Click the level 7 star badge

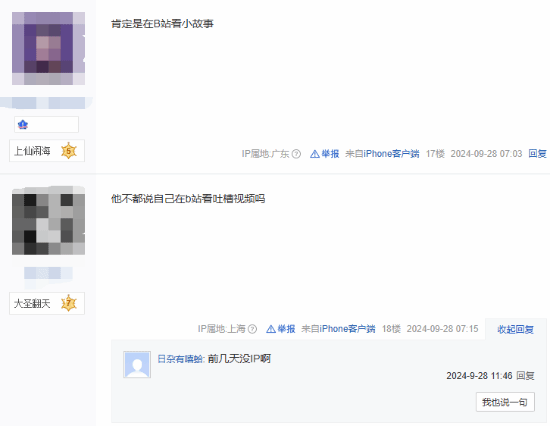point(69,303)
